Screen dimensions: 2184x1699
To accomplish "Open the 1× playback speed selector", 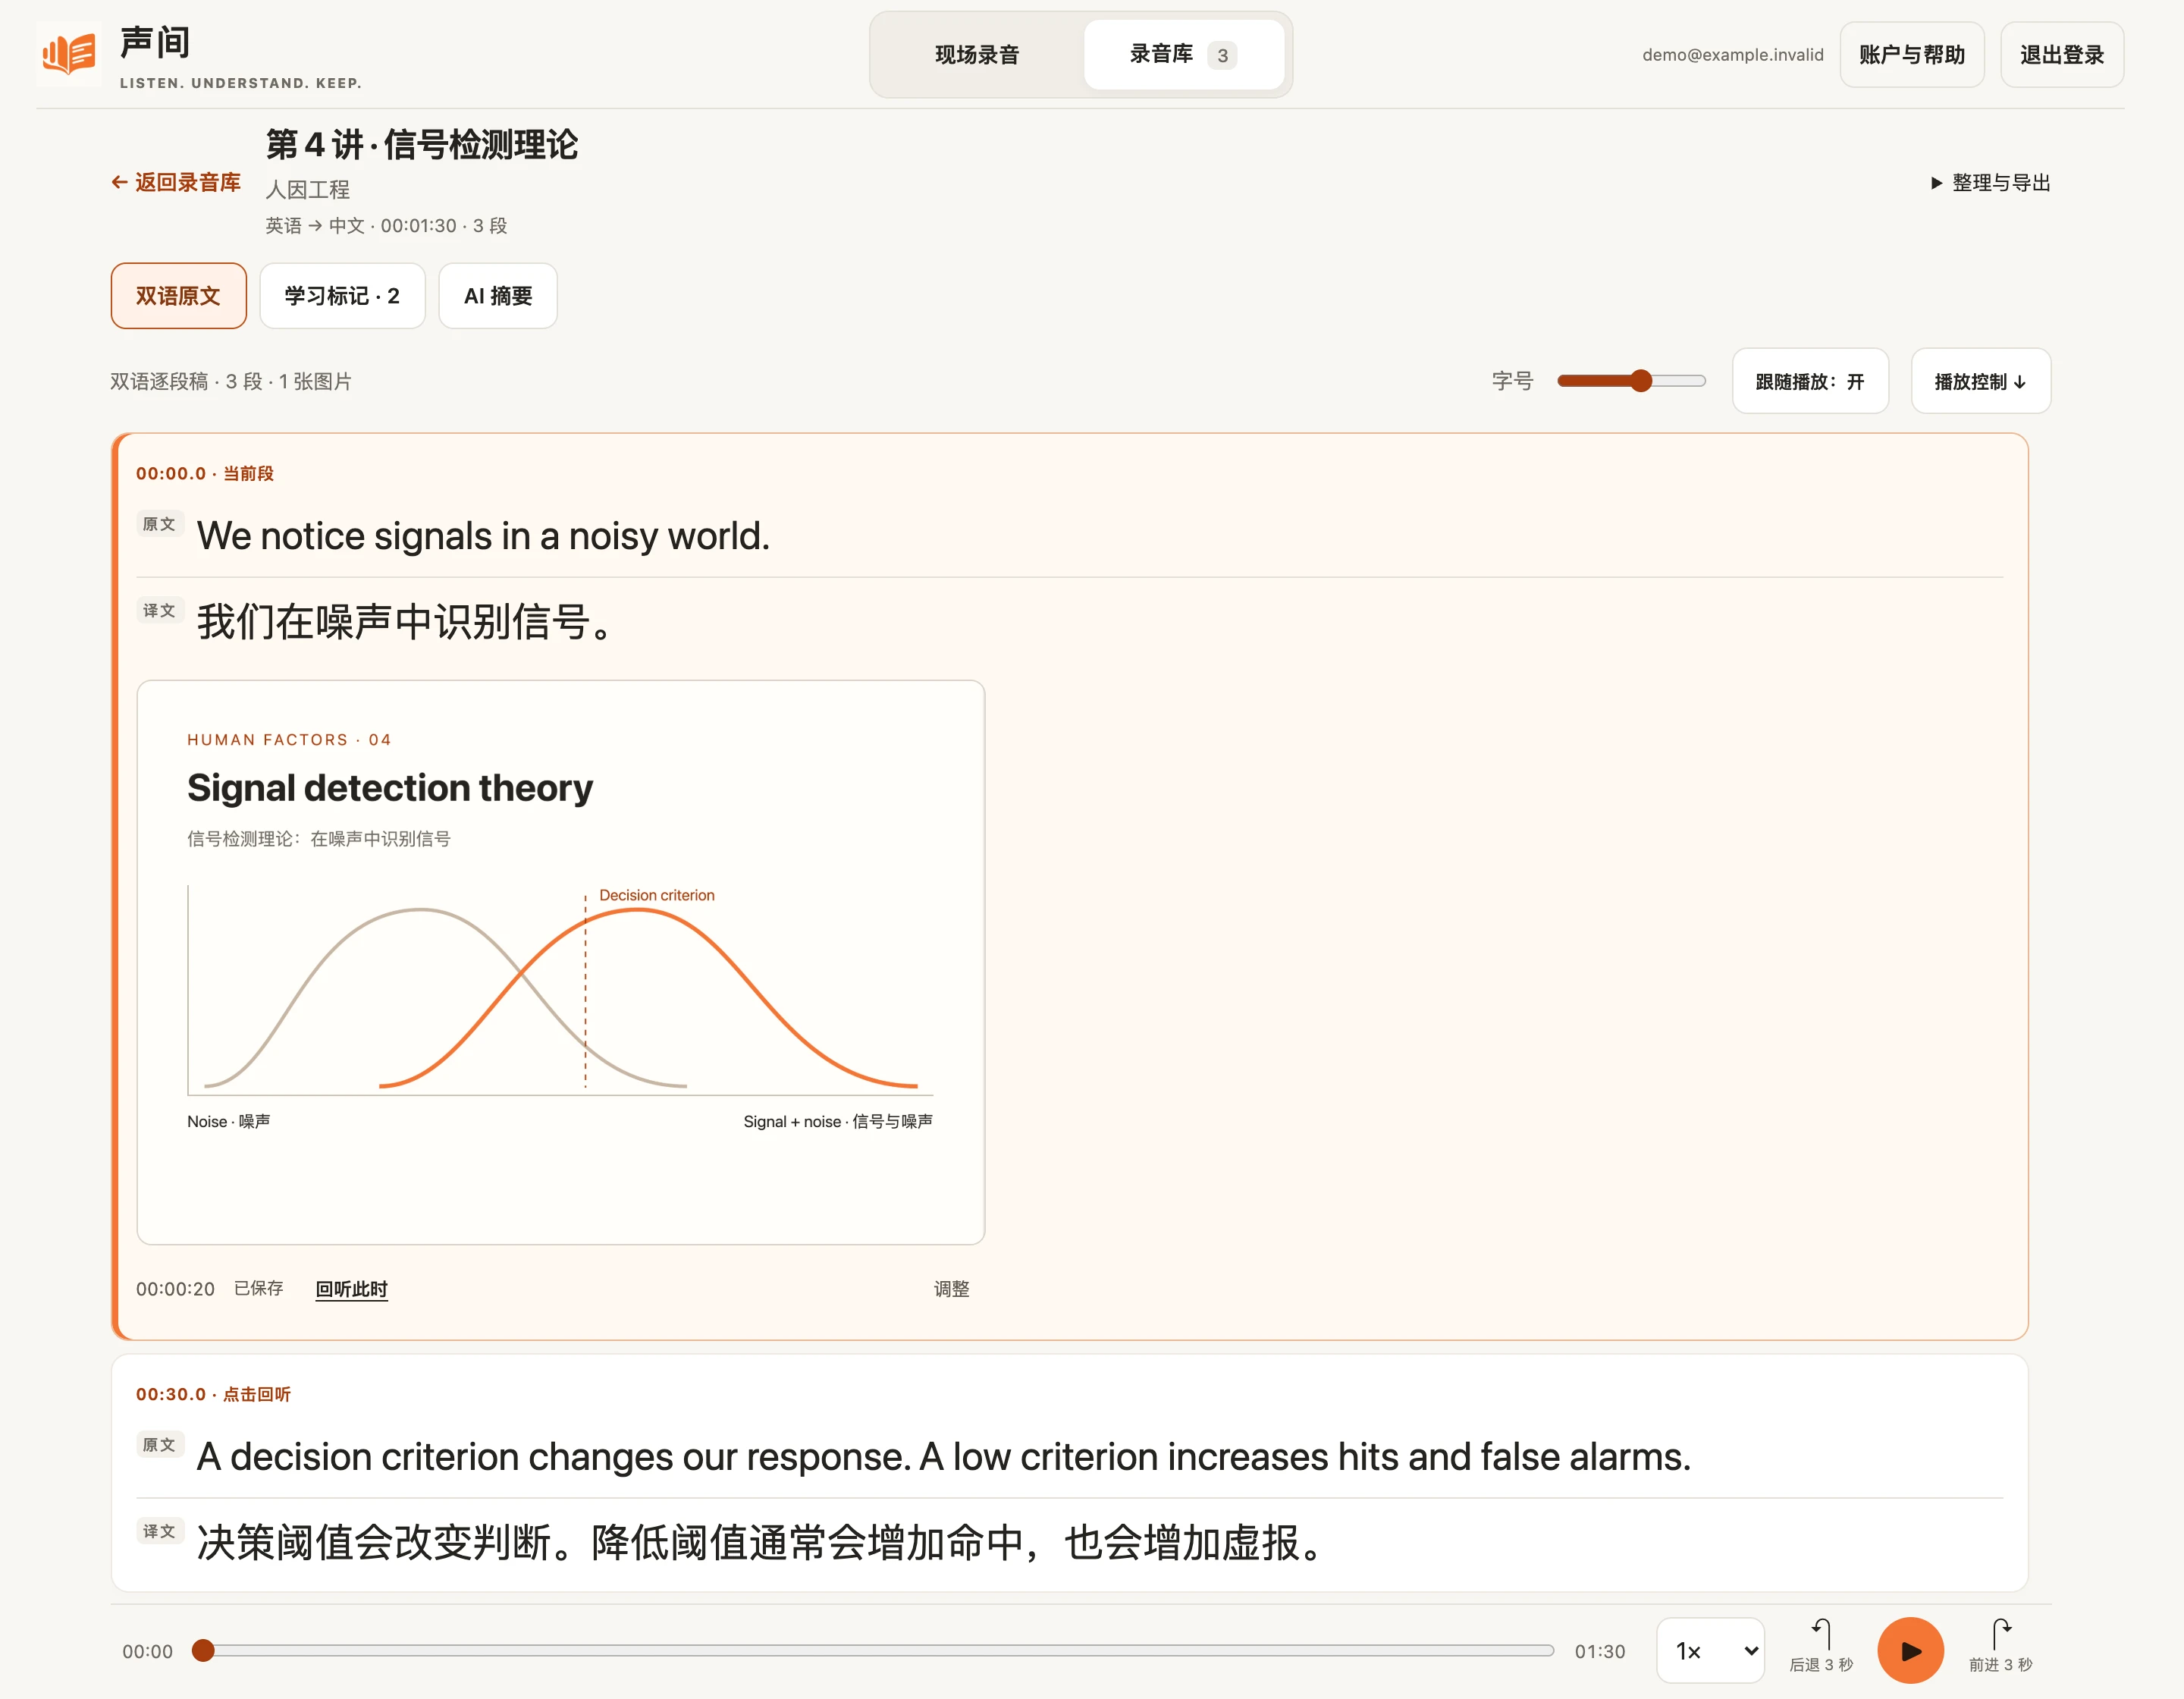I will tap(1710, 1650).
